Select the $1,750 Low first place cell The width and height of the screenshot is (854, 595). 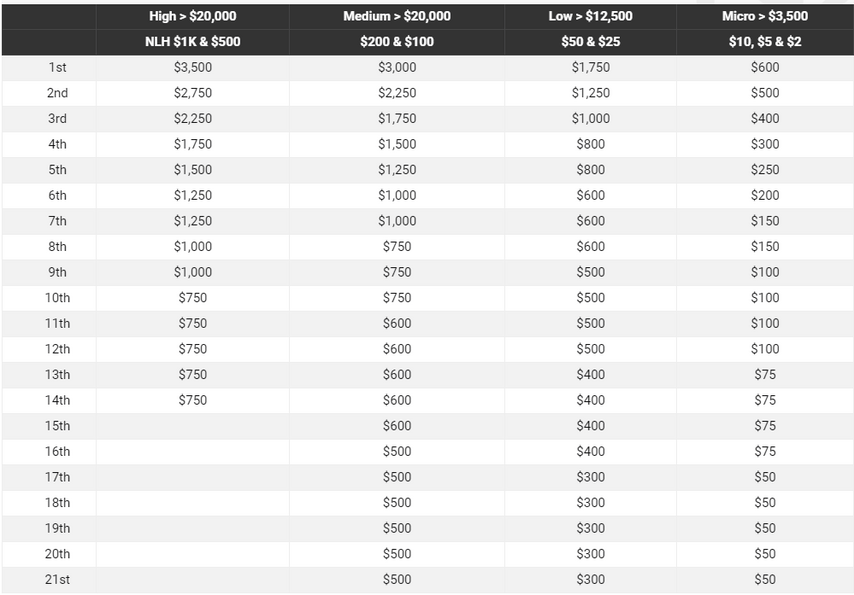point(590,68)
